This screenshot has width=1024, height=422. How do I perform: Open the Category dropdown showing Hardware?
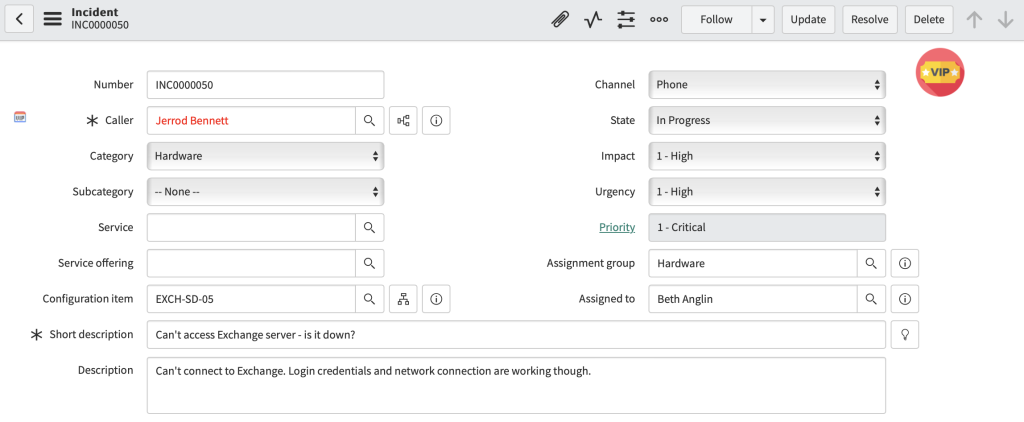(x=266, y=156)
